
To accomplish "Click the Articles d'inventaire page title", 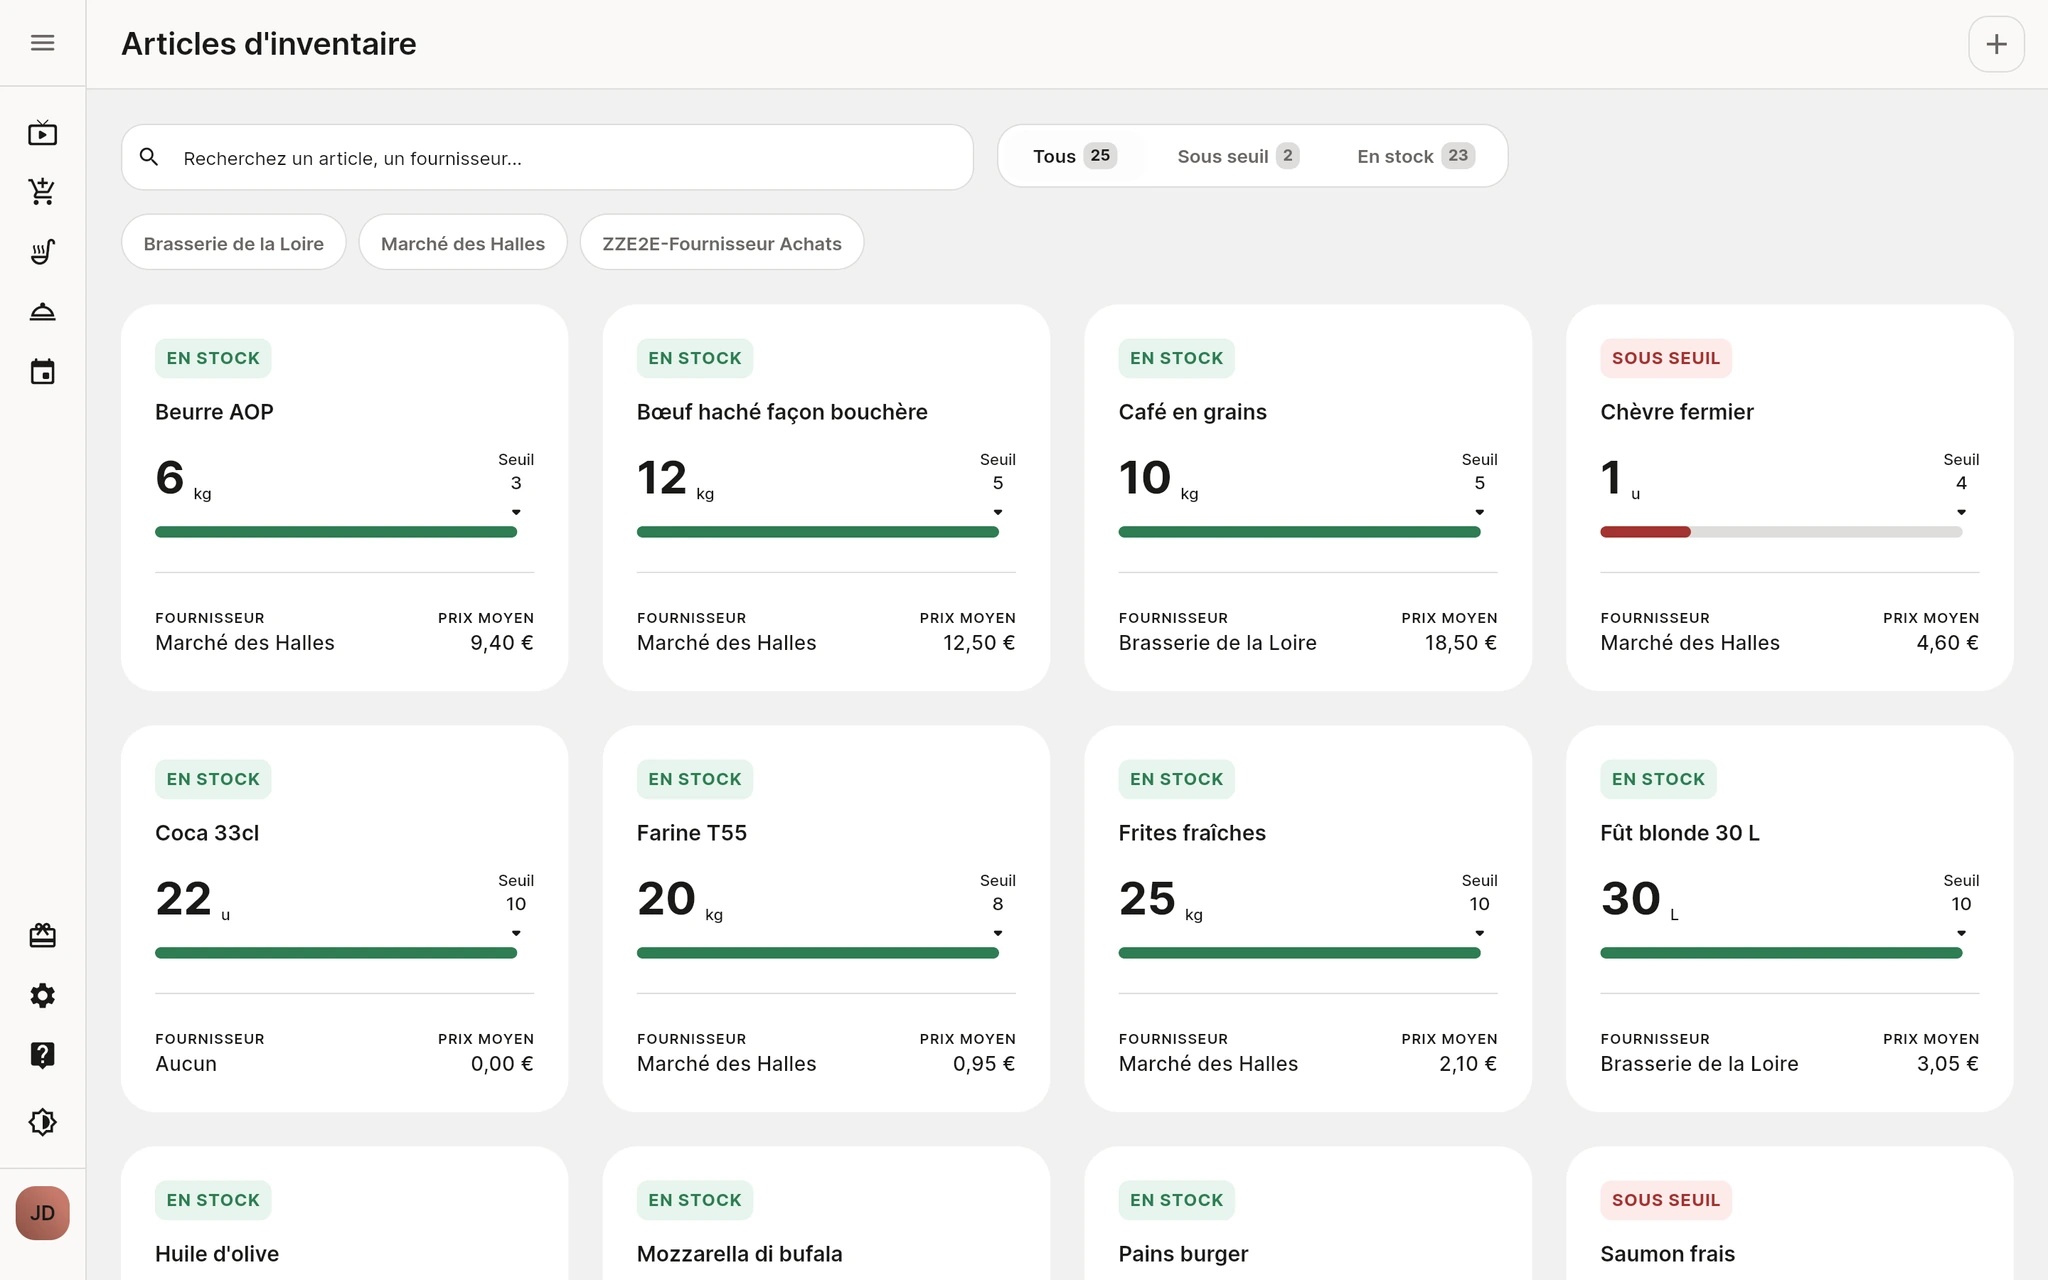I will click(269, 44).
